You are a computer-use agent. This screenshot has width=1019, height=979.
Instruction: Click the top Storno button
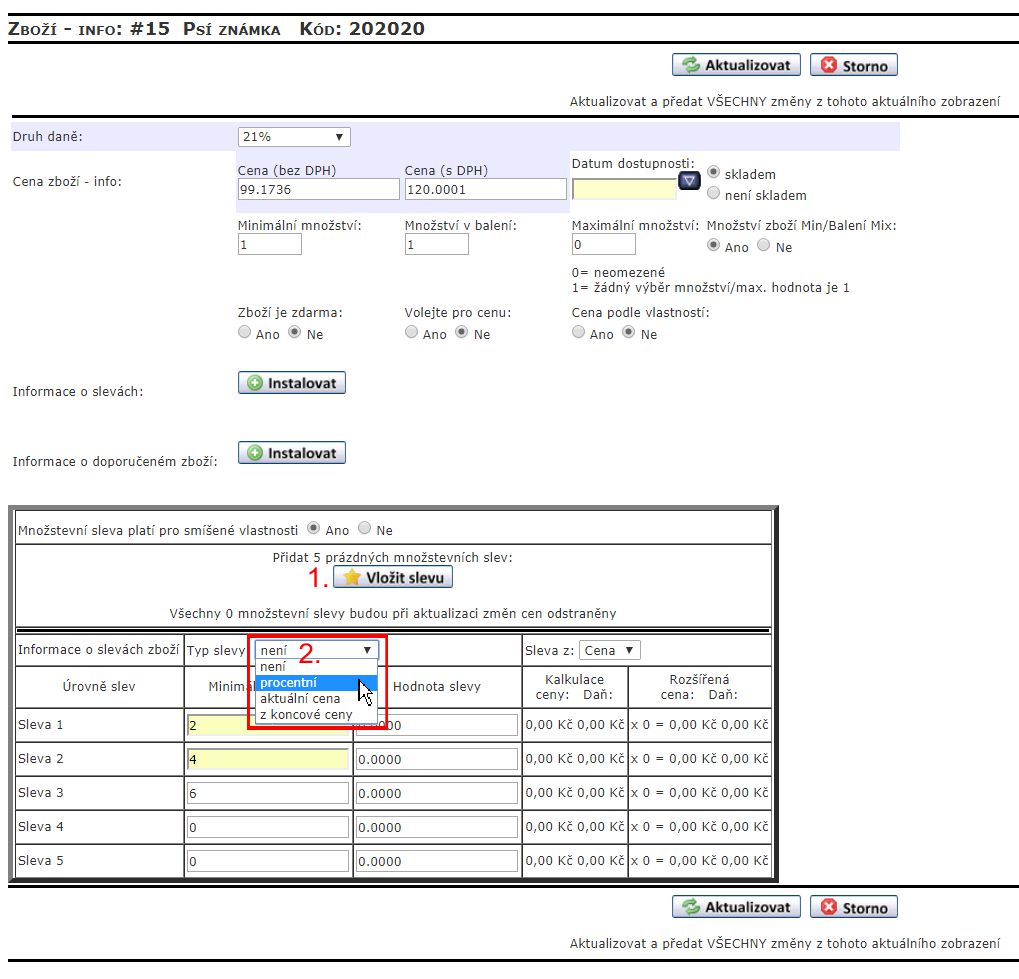pos(853,66)
